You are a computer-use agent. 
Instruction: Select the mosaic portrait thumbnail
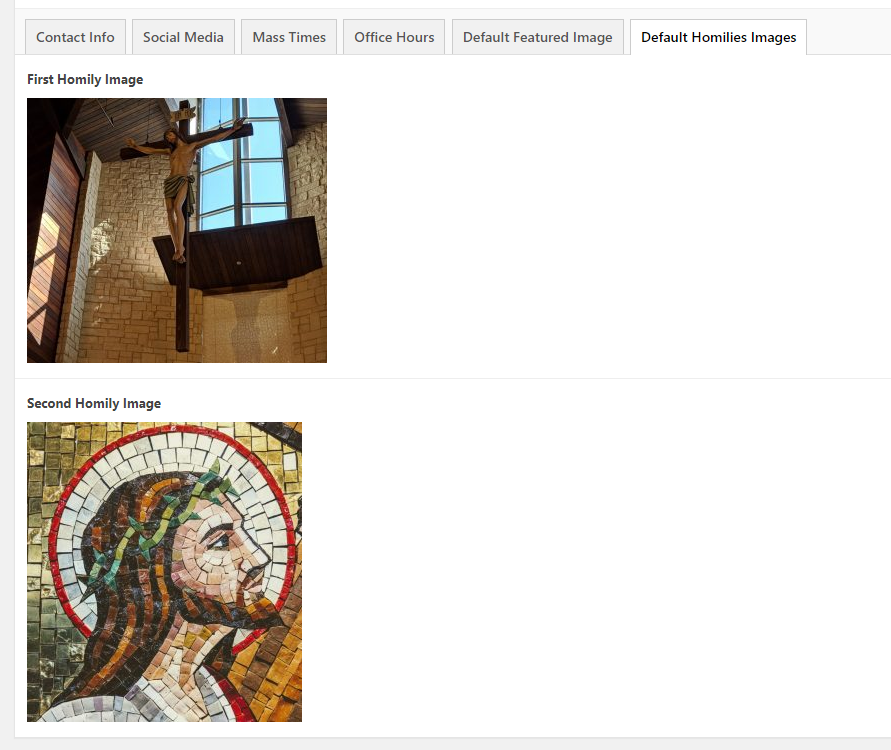(x=164, y=571)
